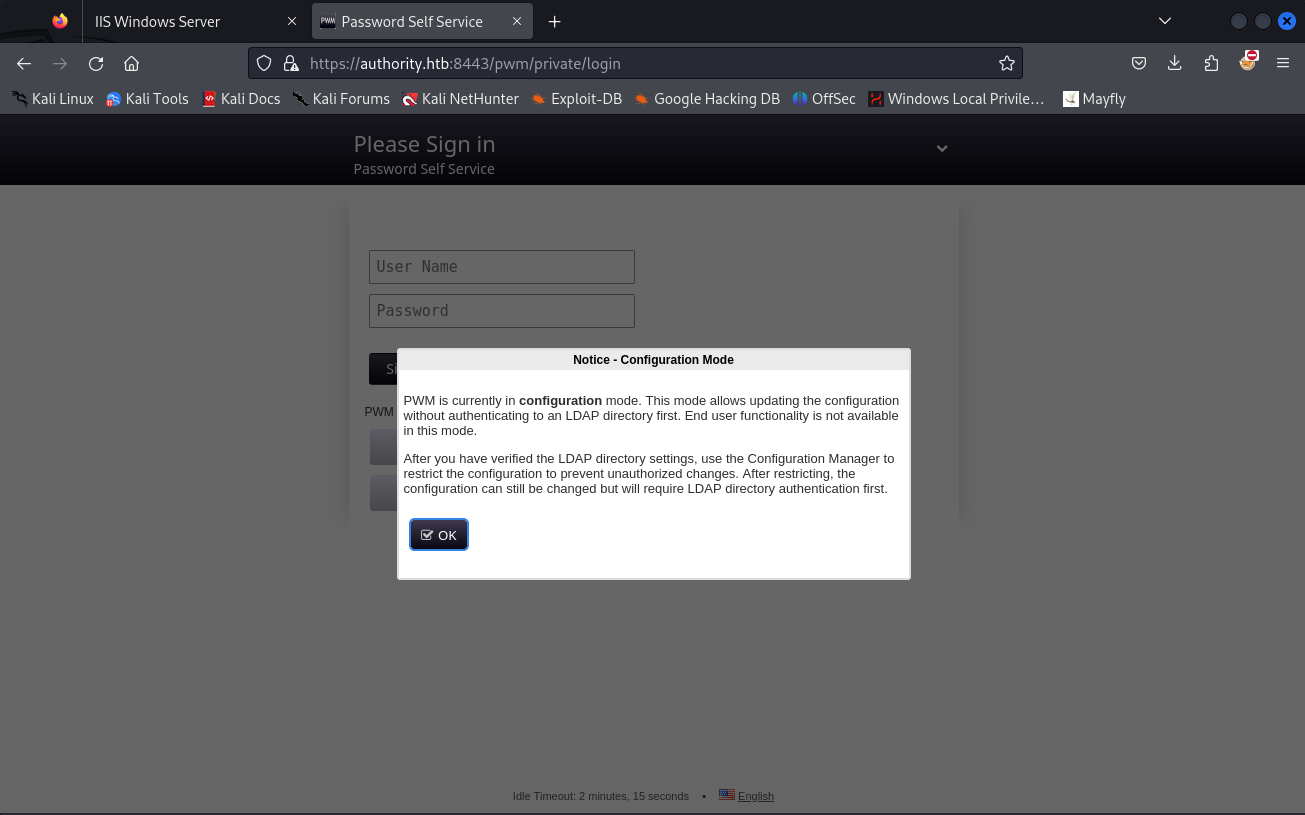Switch to the IIS Windows Server tab
The height and width of the screenshot is (815, 1305).
(158, 21)
